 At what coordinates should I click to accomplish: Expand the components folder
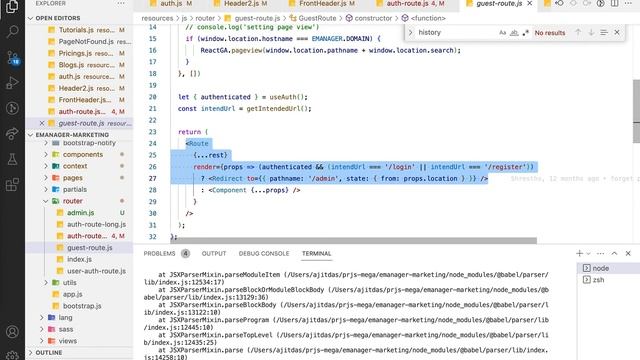[x=46, y=154]
